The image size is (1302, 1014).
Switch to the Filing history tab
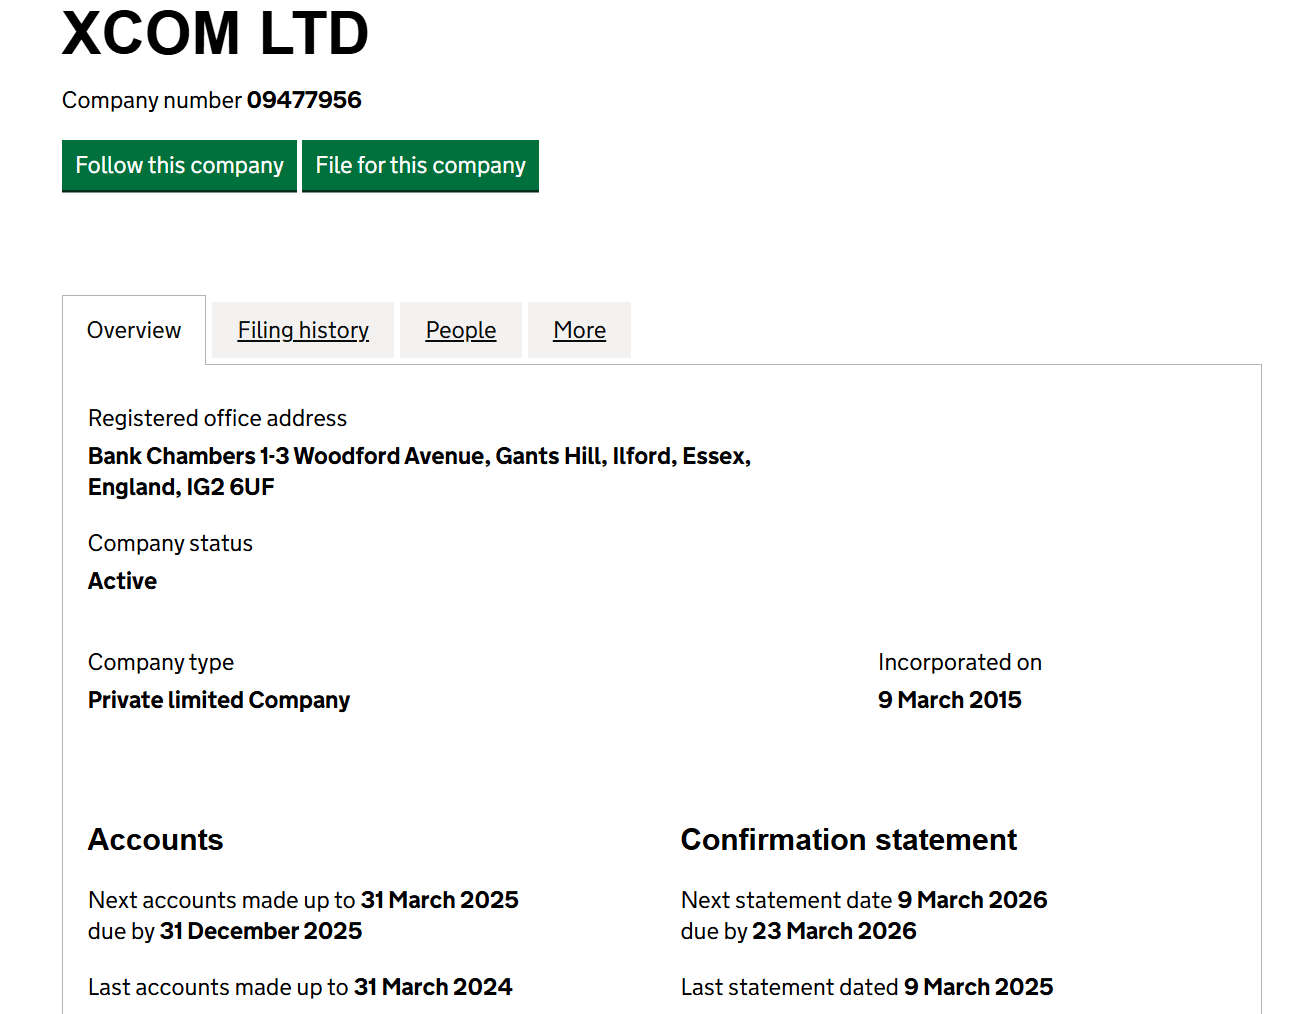coord(303,330)
